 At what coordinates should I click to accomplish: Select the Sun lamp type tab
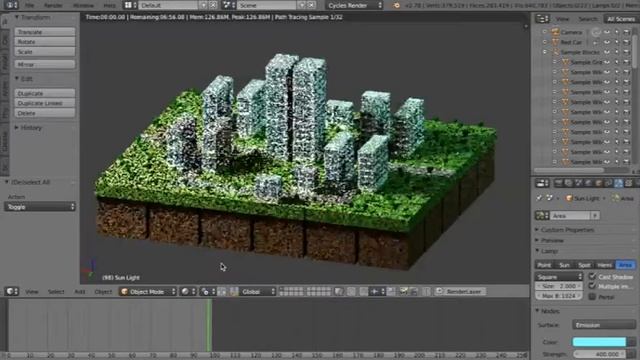tap(564, 265)
